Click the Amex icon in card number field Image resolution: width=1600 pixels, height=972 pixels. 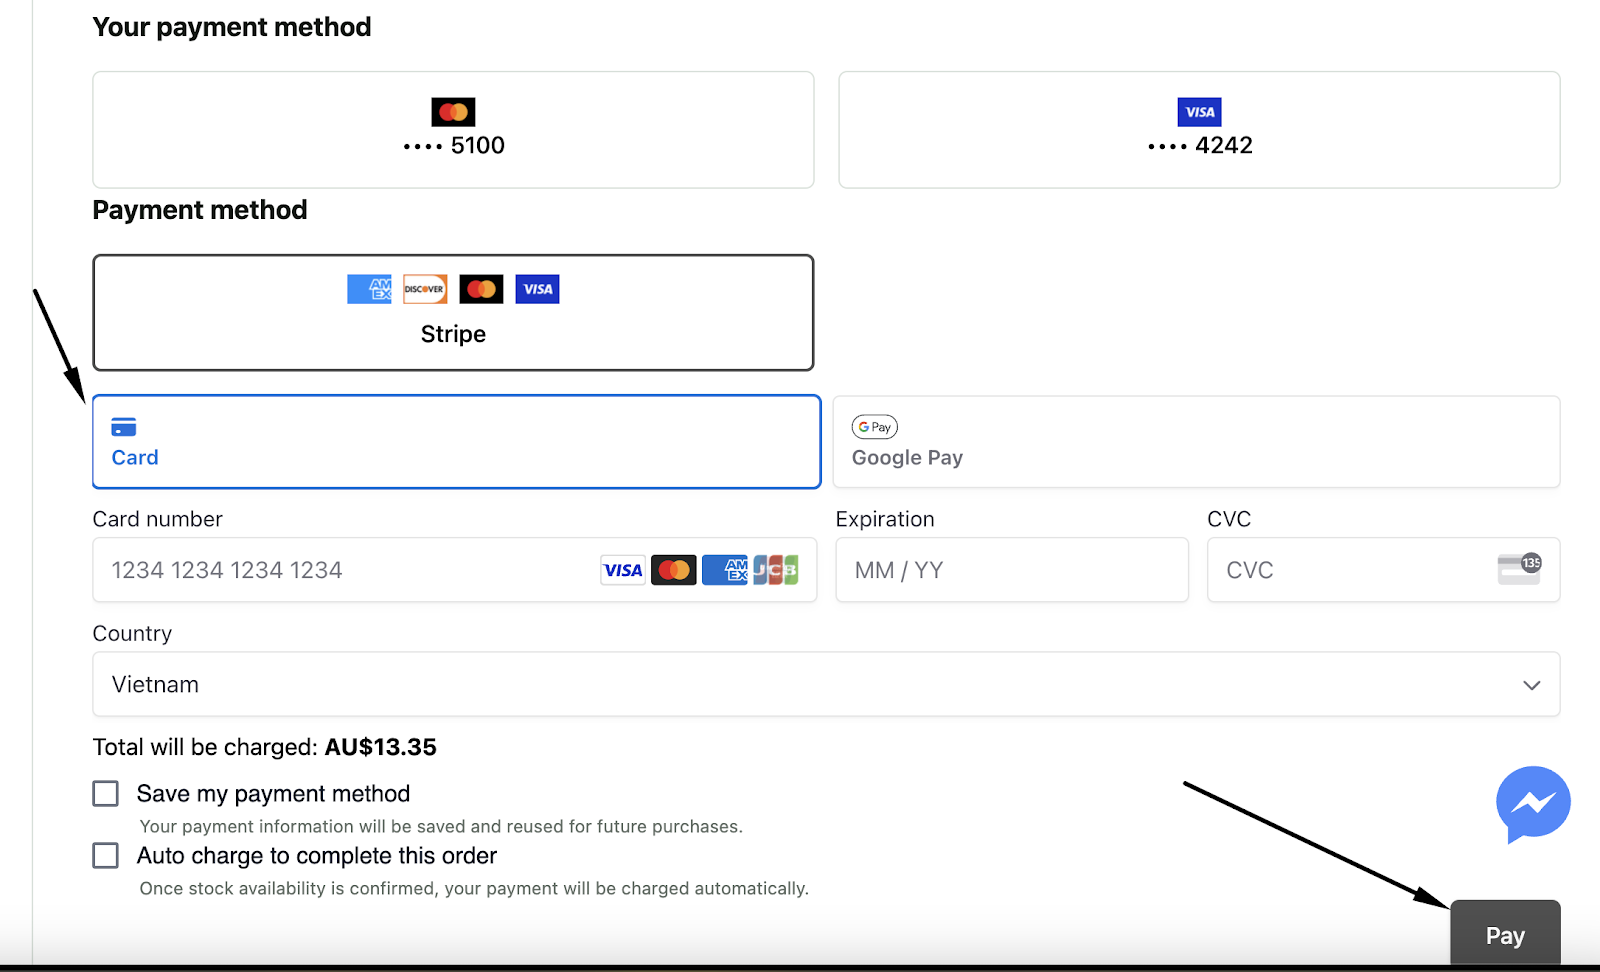725,570
